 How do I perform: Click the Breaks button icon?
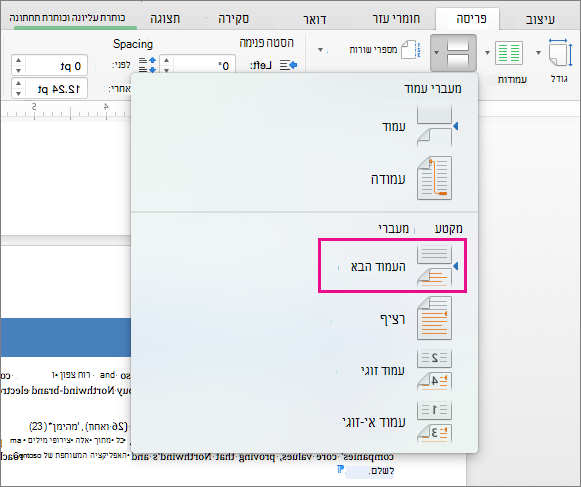pos(458,52)
